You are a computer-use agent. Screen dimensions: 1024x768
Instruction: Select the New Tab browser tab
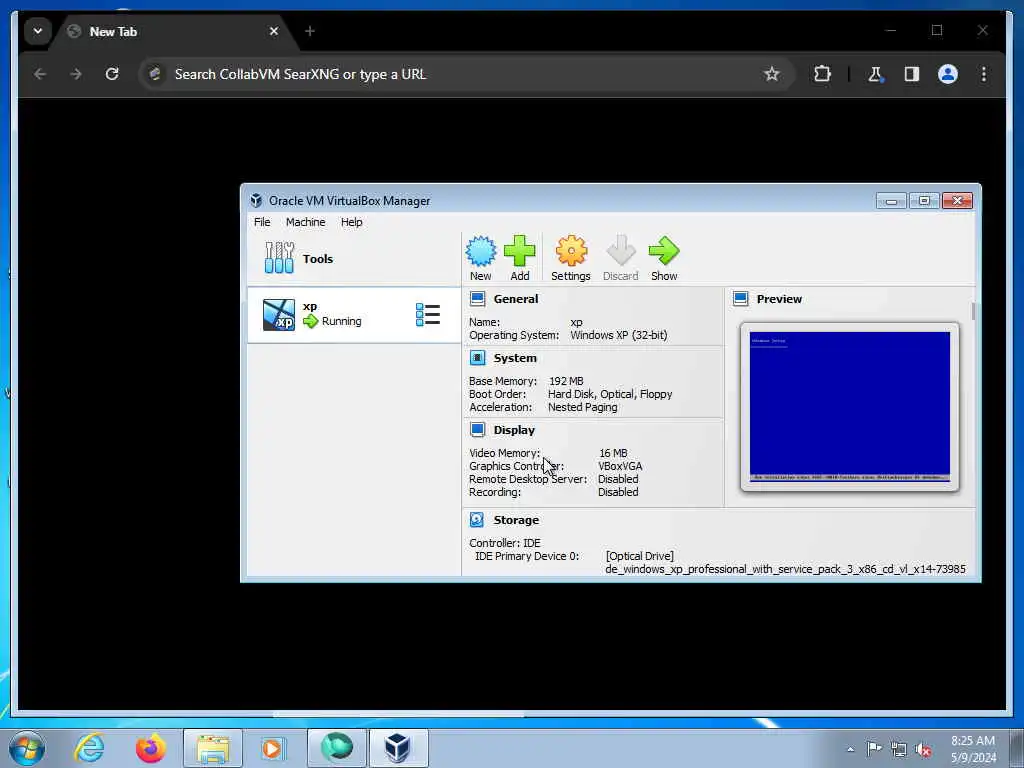[x=175, y=31]
